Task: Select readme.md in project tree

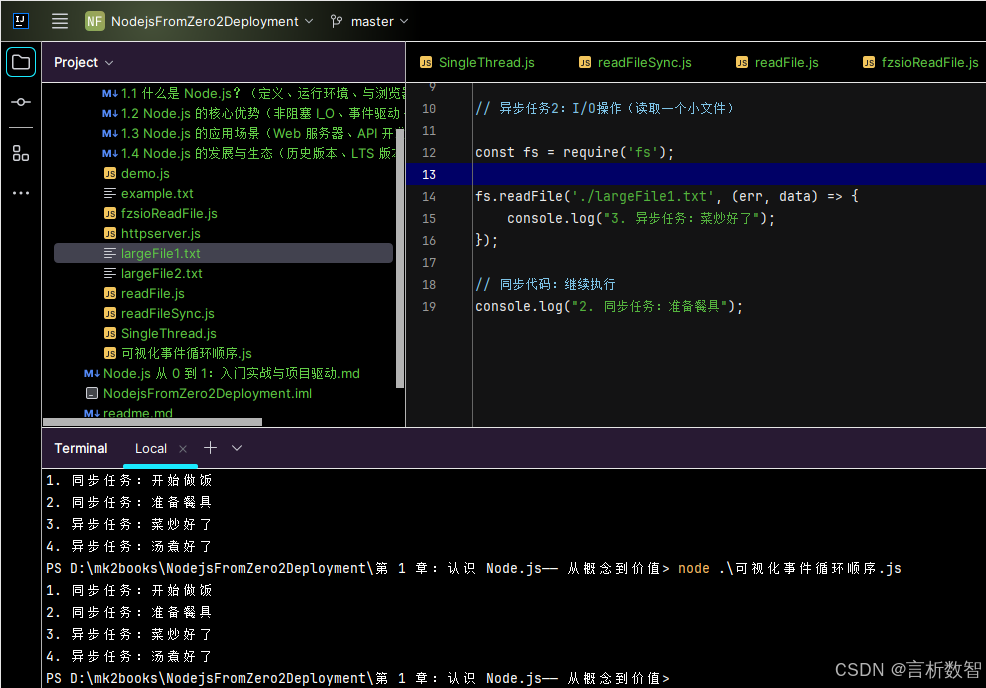Action: 138,413
